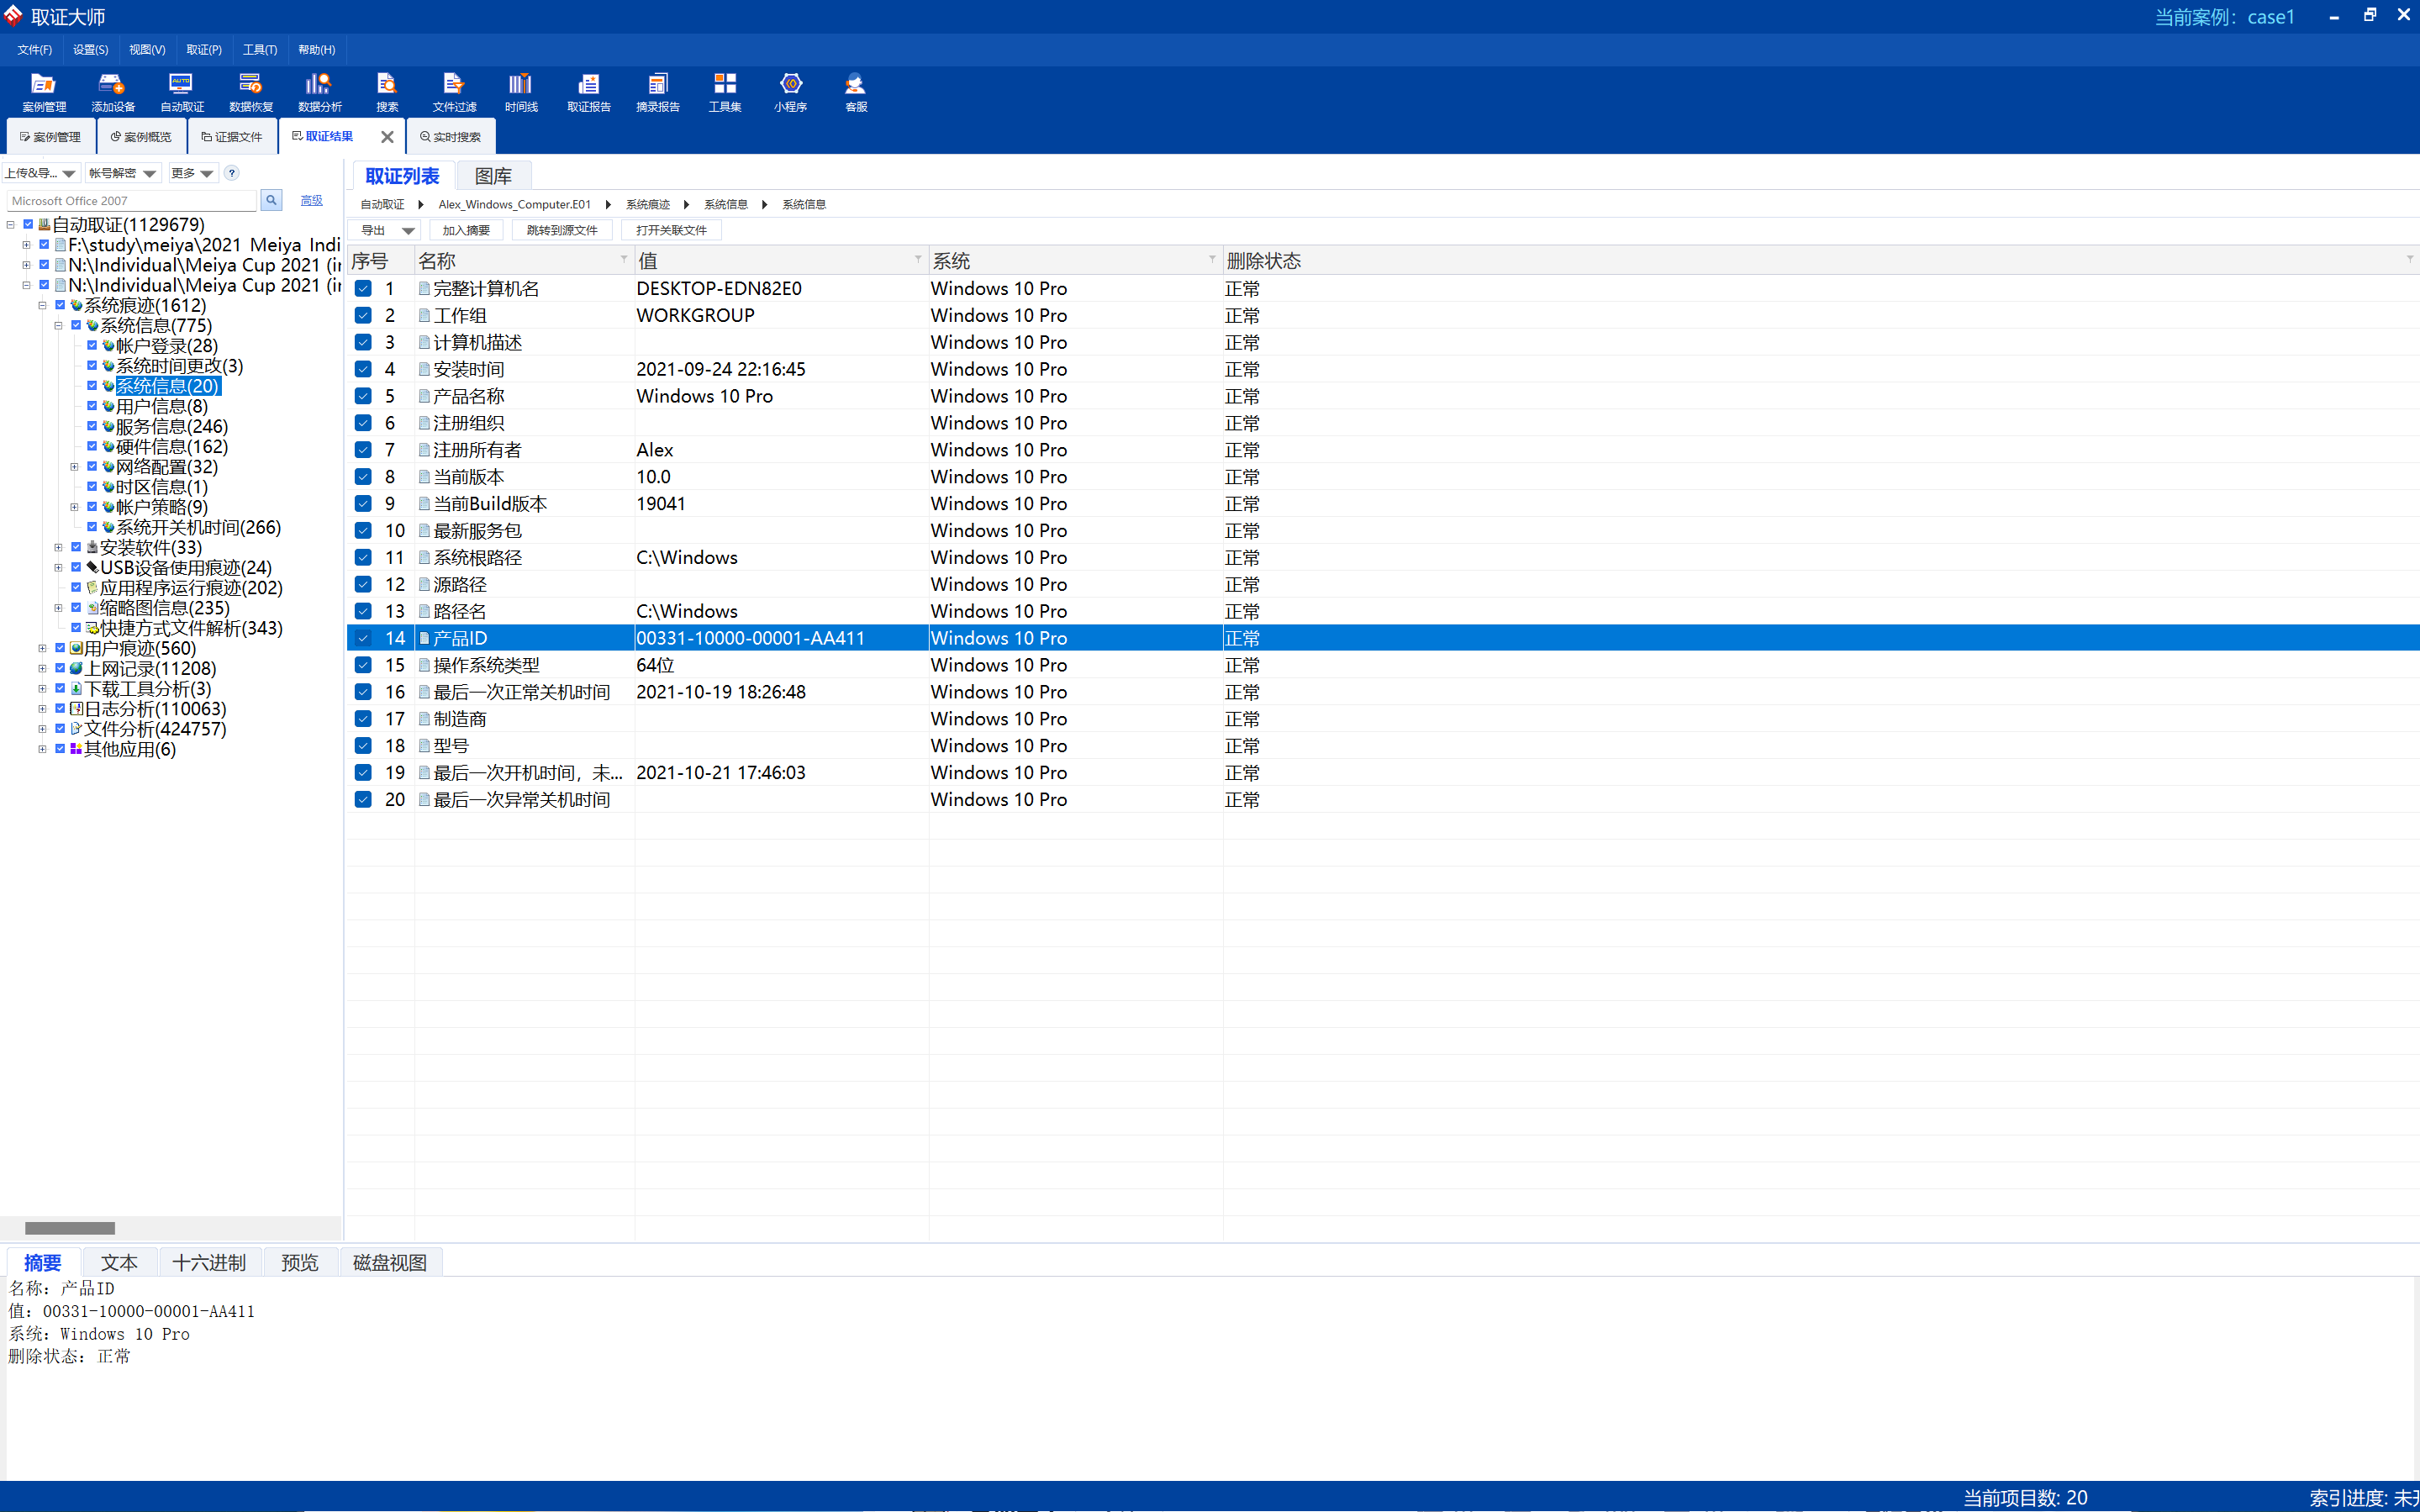Open the 案例管理 toolbar icon
Screen dimensions: 2420x1512
(x=43, y=84)
